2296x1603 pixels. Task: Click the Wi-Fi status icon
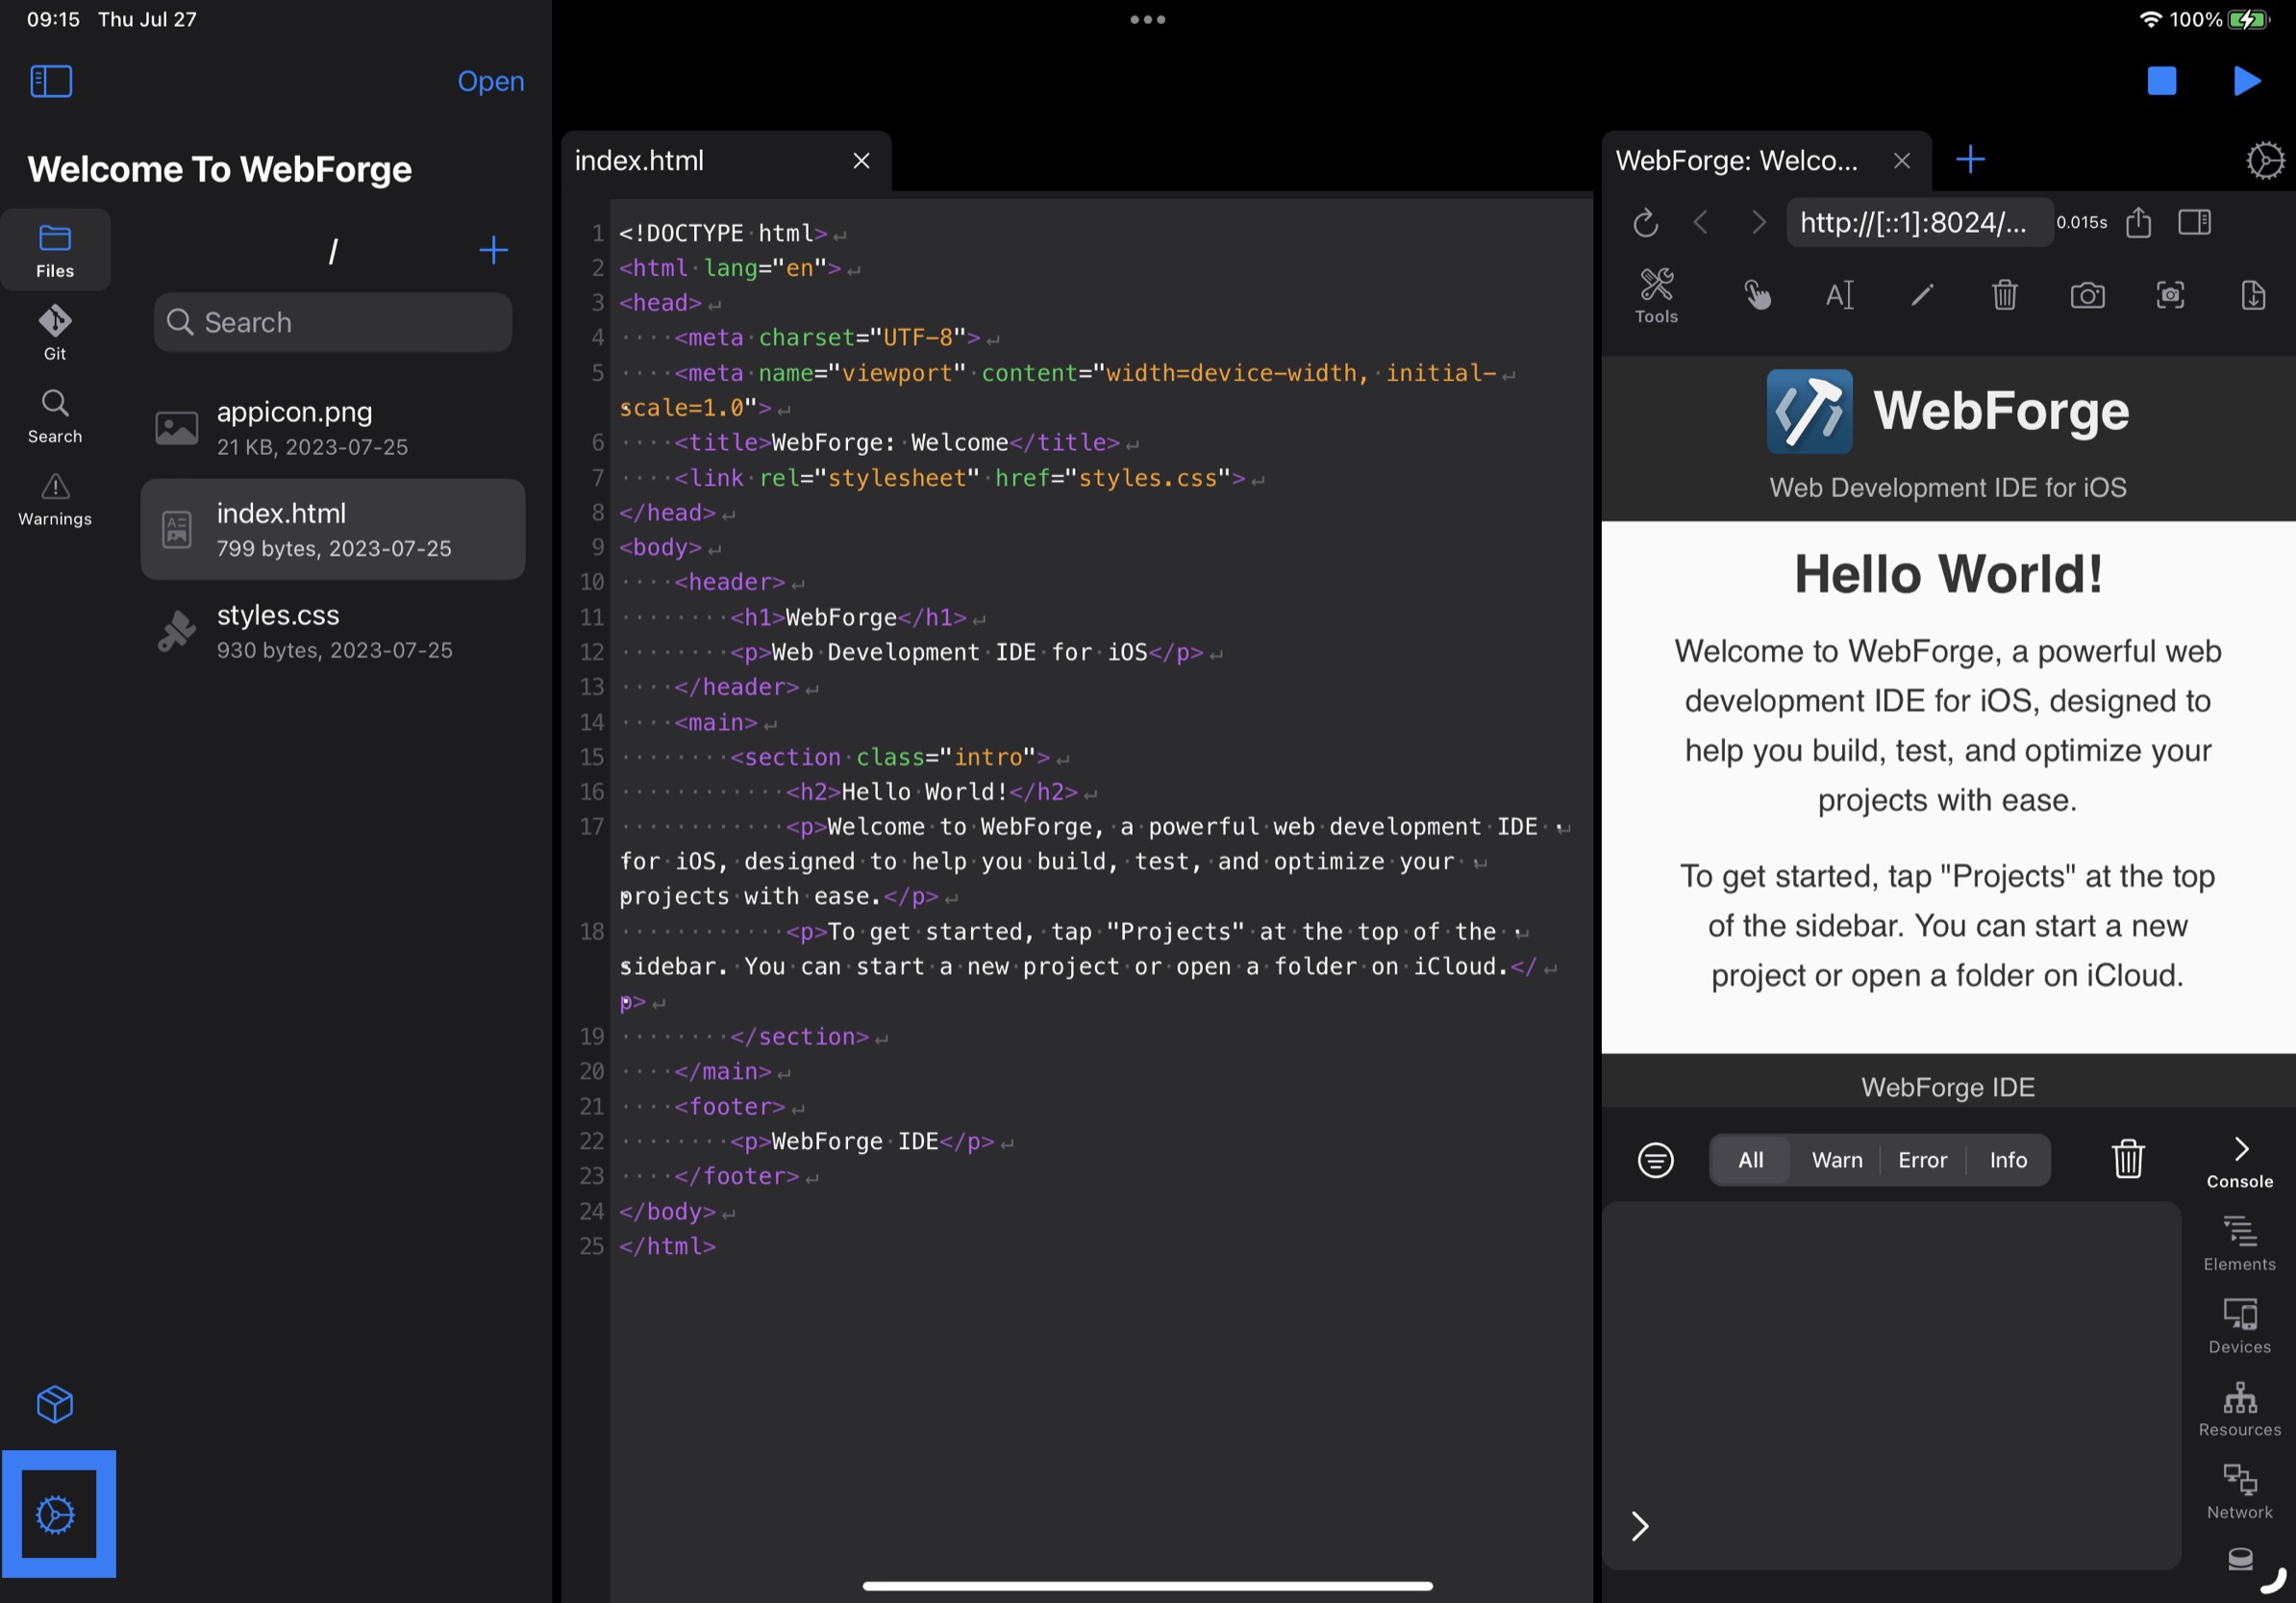point(2150,19)
